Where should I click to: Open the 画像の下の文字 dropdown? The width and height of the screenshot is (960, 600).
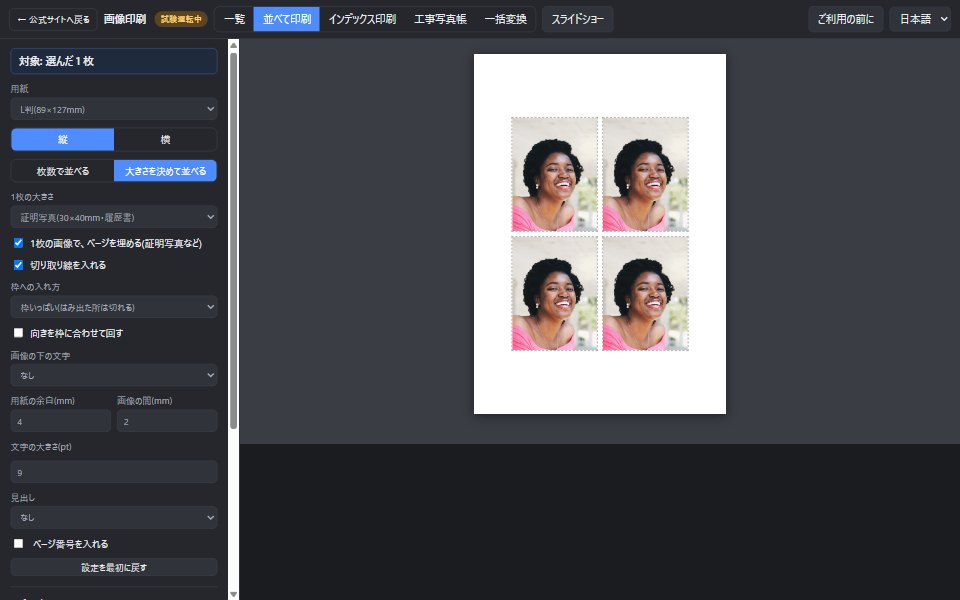click(114, 375)
